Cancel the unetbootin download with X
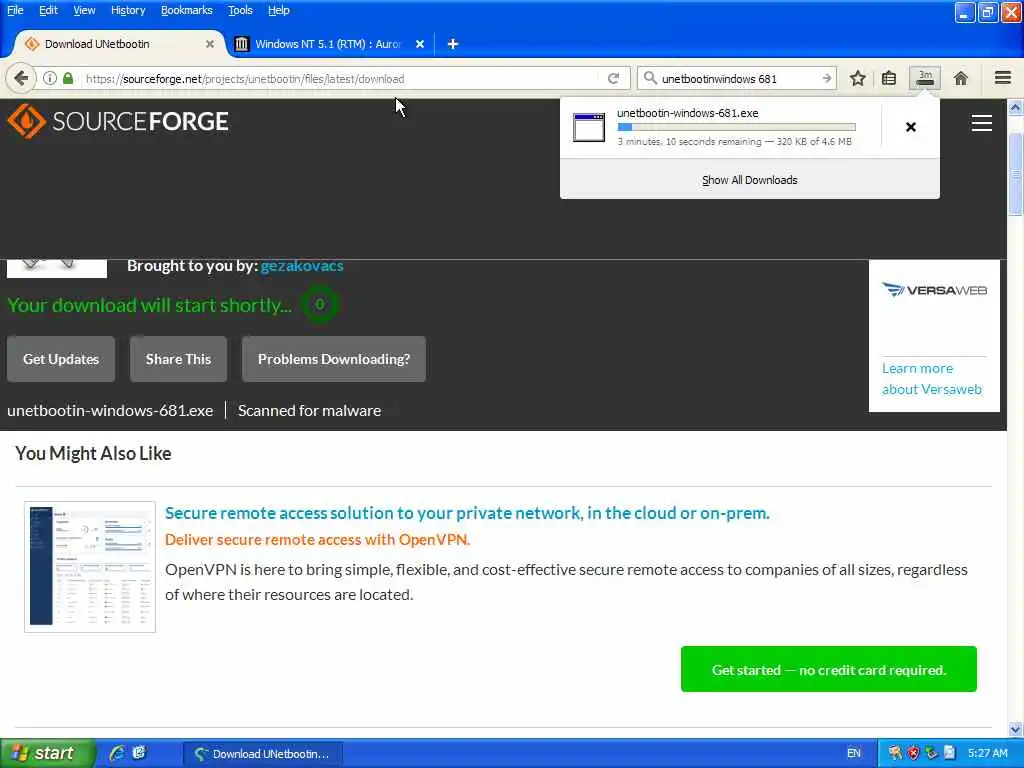The image size is (1024, 768). [x=911, y=127]
